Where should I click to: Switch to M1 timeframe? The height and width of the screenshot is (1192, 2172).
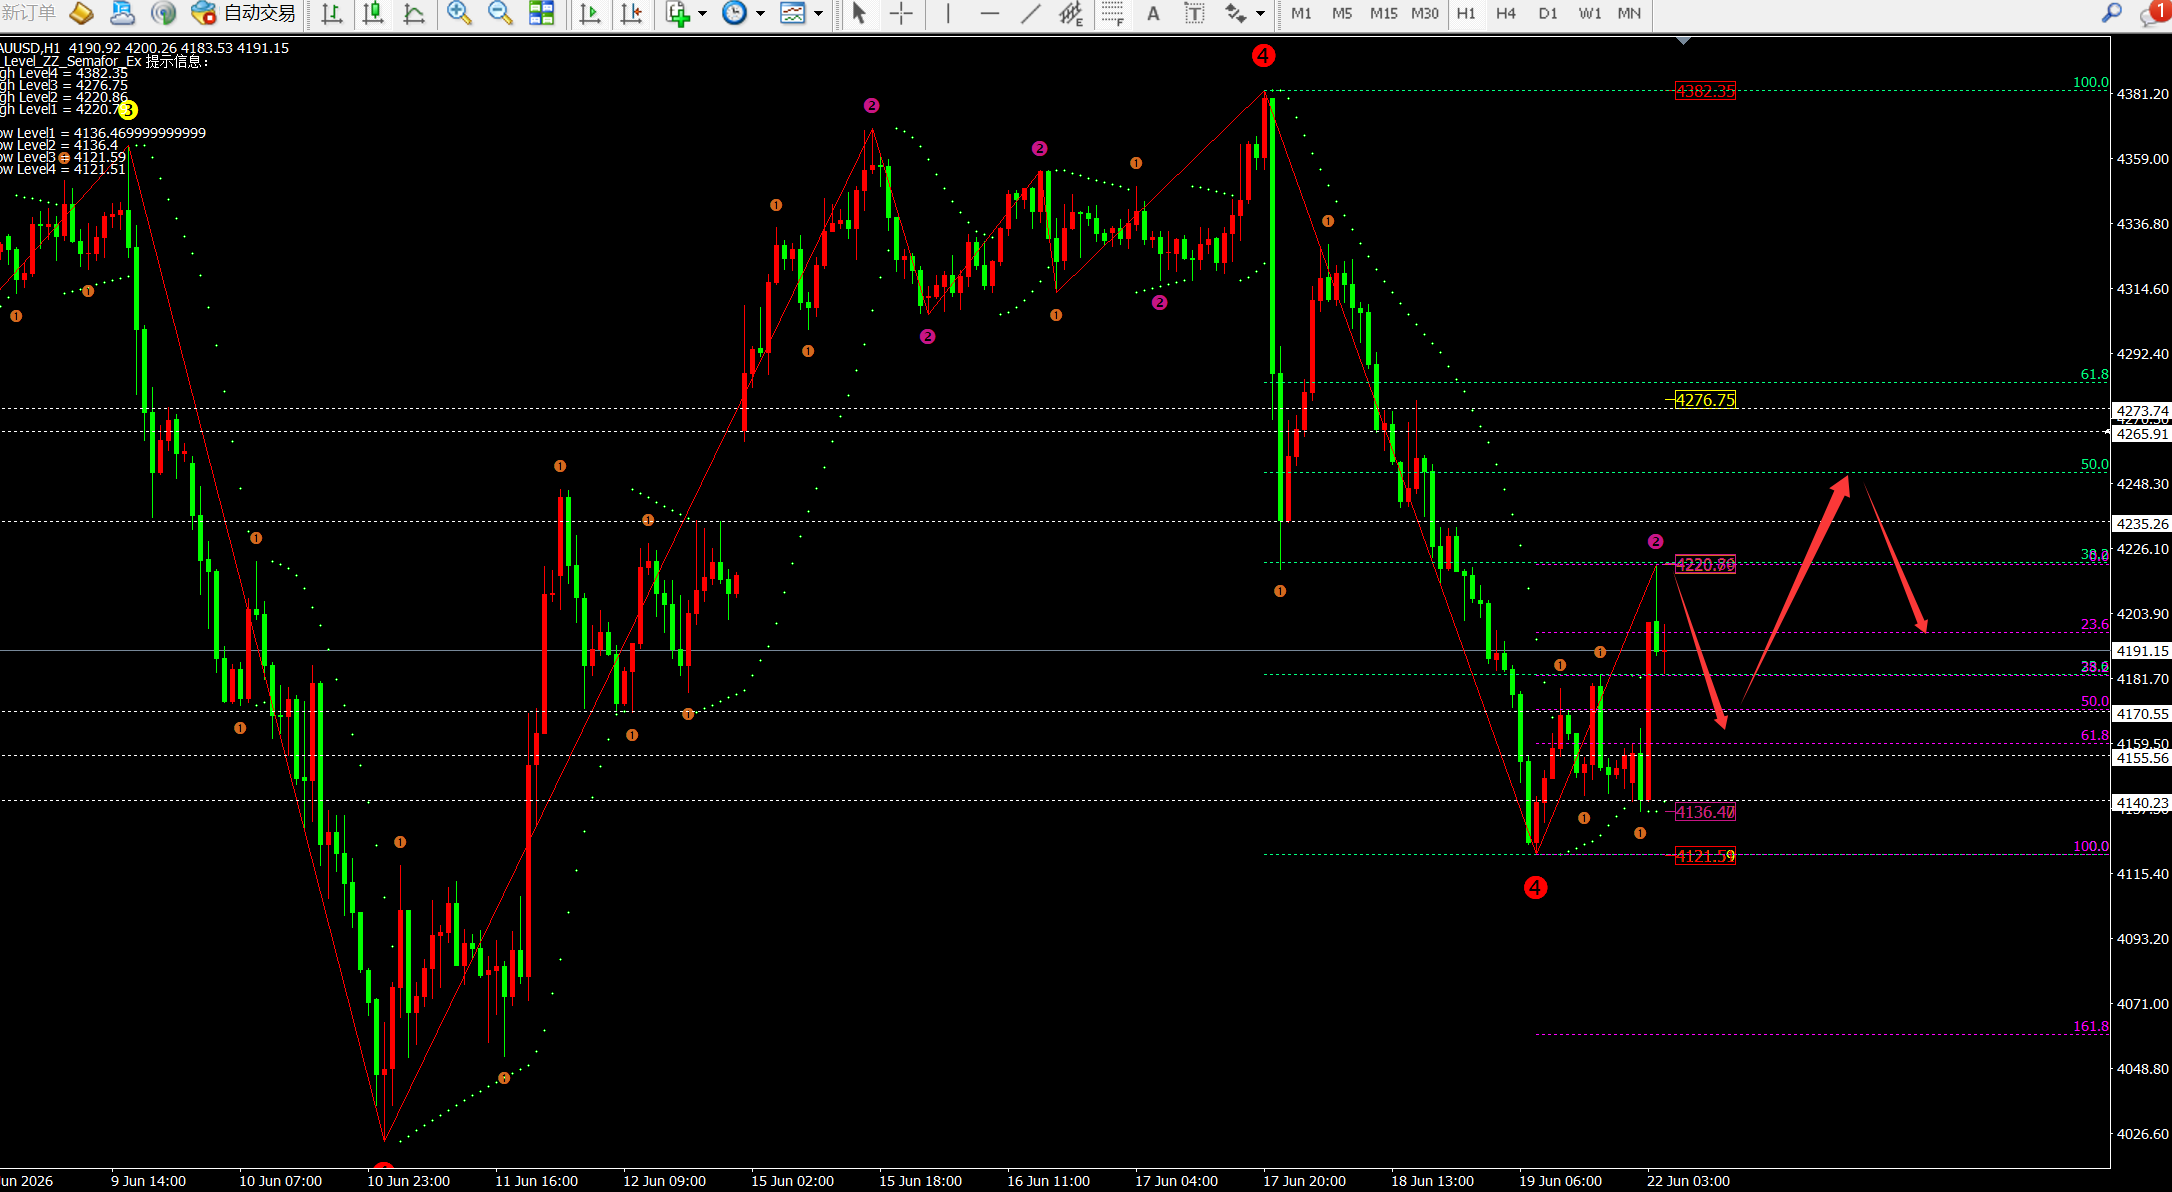tap(1301, 13)
